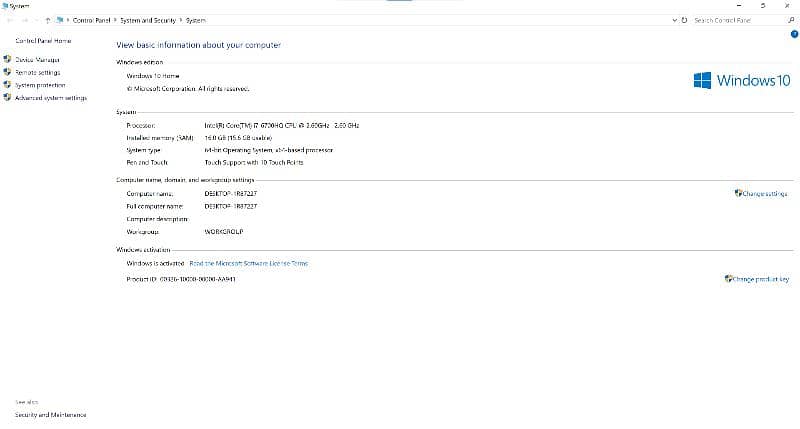This screenshot has width=800, height=429.
Task: Click the System protection shield icon
Action: tap(8, 85)
